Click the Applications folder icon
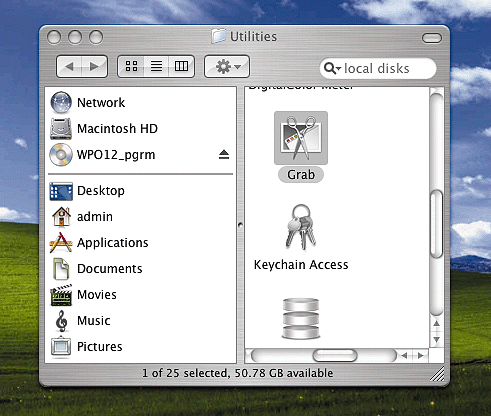The width and height of the screenshot is (491, 416). [x=61, y=242]
